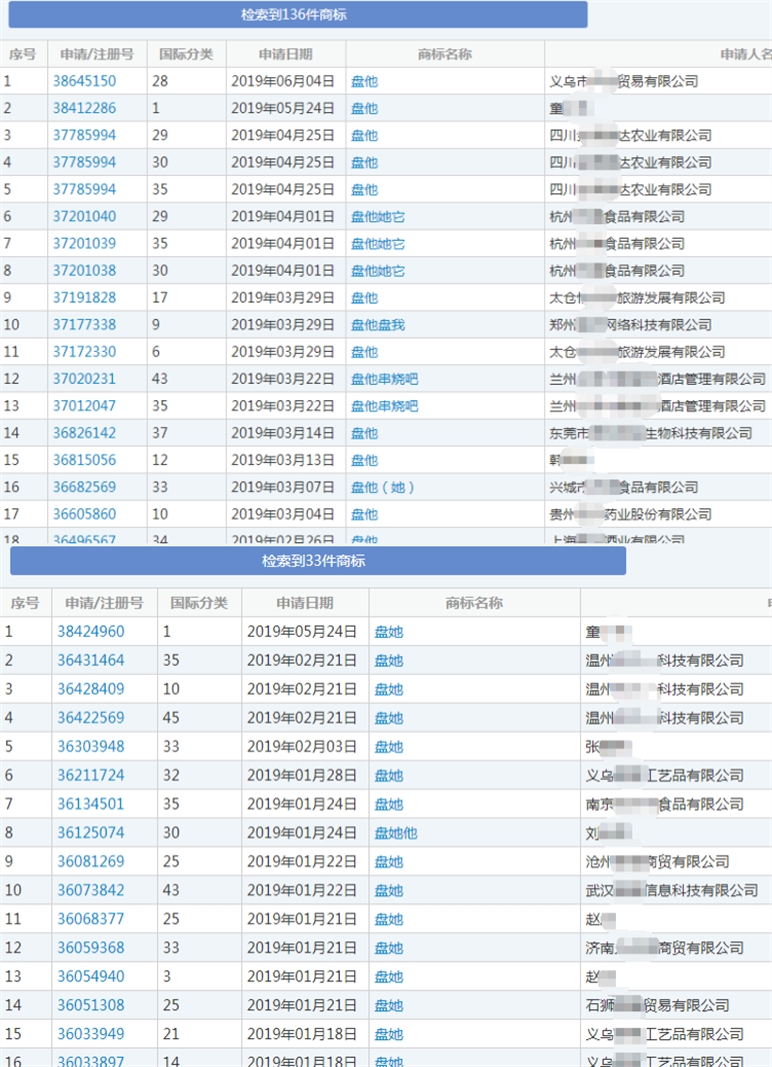The height and width of the screenshot is (1067, 772).
Task: Open application number 36431464
Action: 91,660
